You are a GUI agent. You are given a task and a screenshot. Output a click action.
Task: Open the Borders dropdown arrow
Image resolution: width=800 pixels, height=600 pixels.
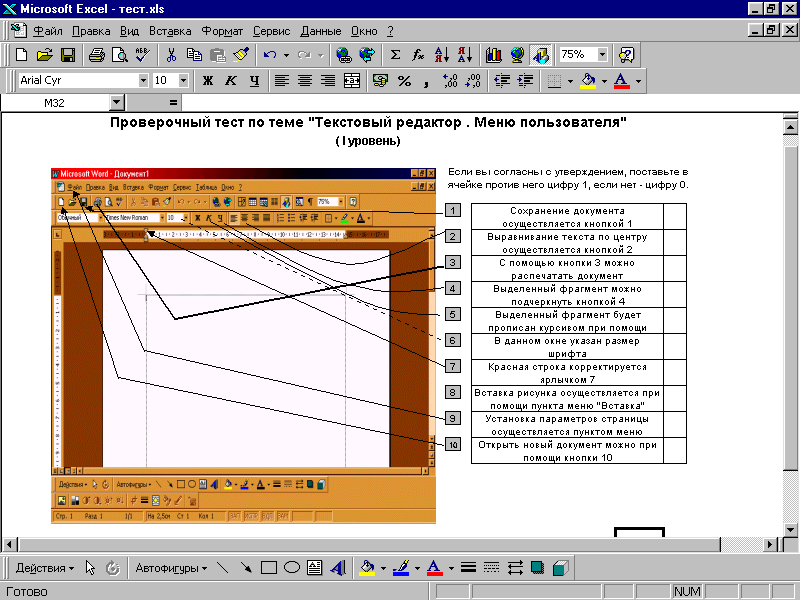[x=570, y=81]
